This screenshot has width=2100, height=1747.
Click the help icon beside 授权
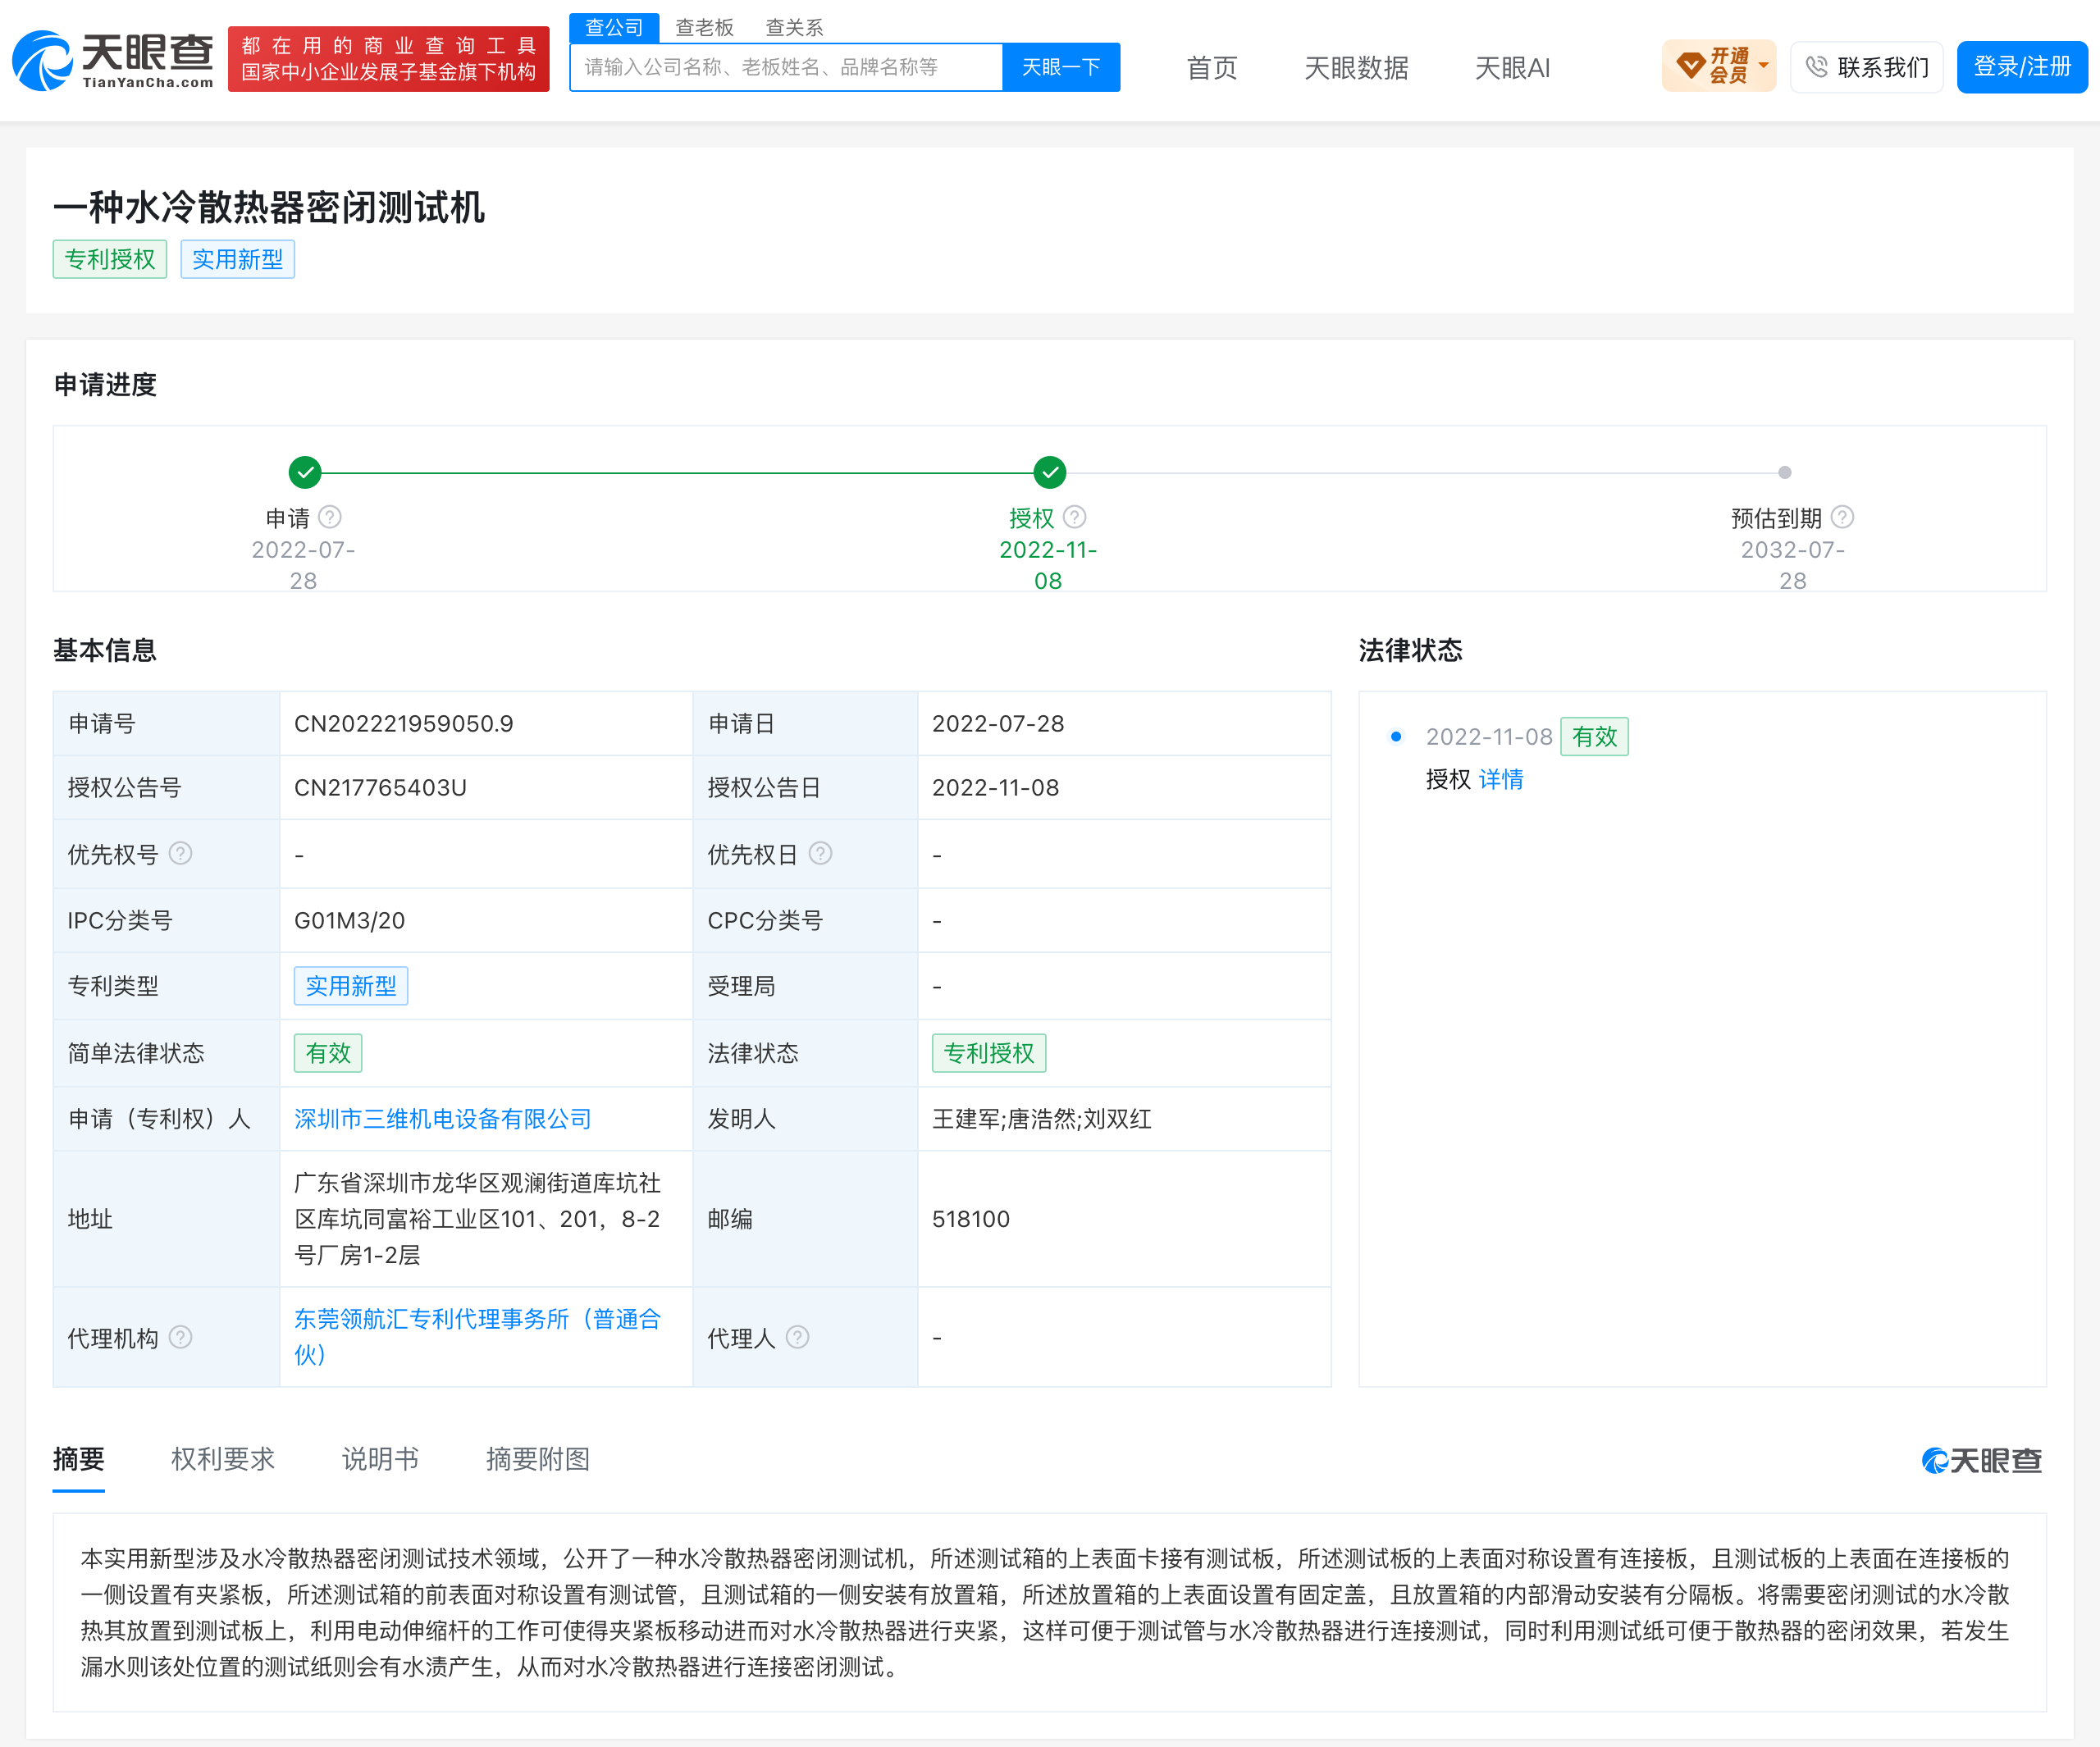tap(1075, 518)
